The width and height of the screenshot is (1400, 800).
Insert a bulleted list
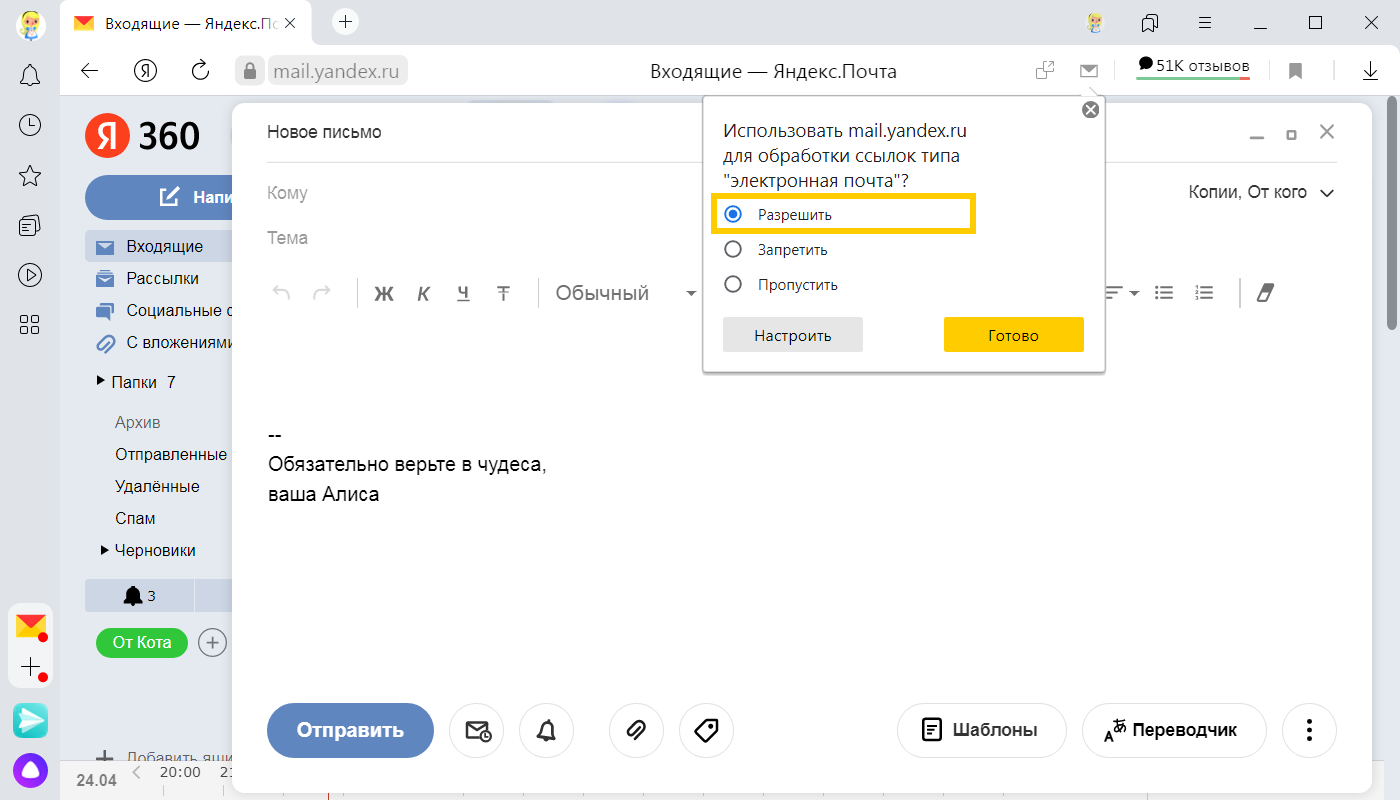point(1164,293)
